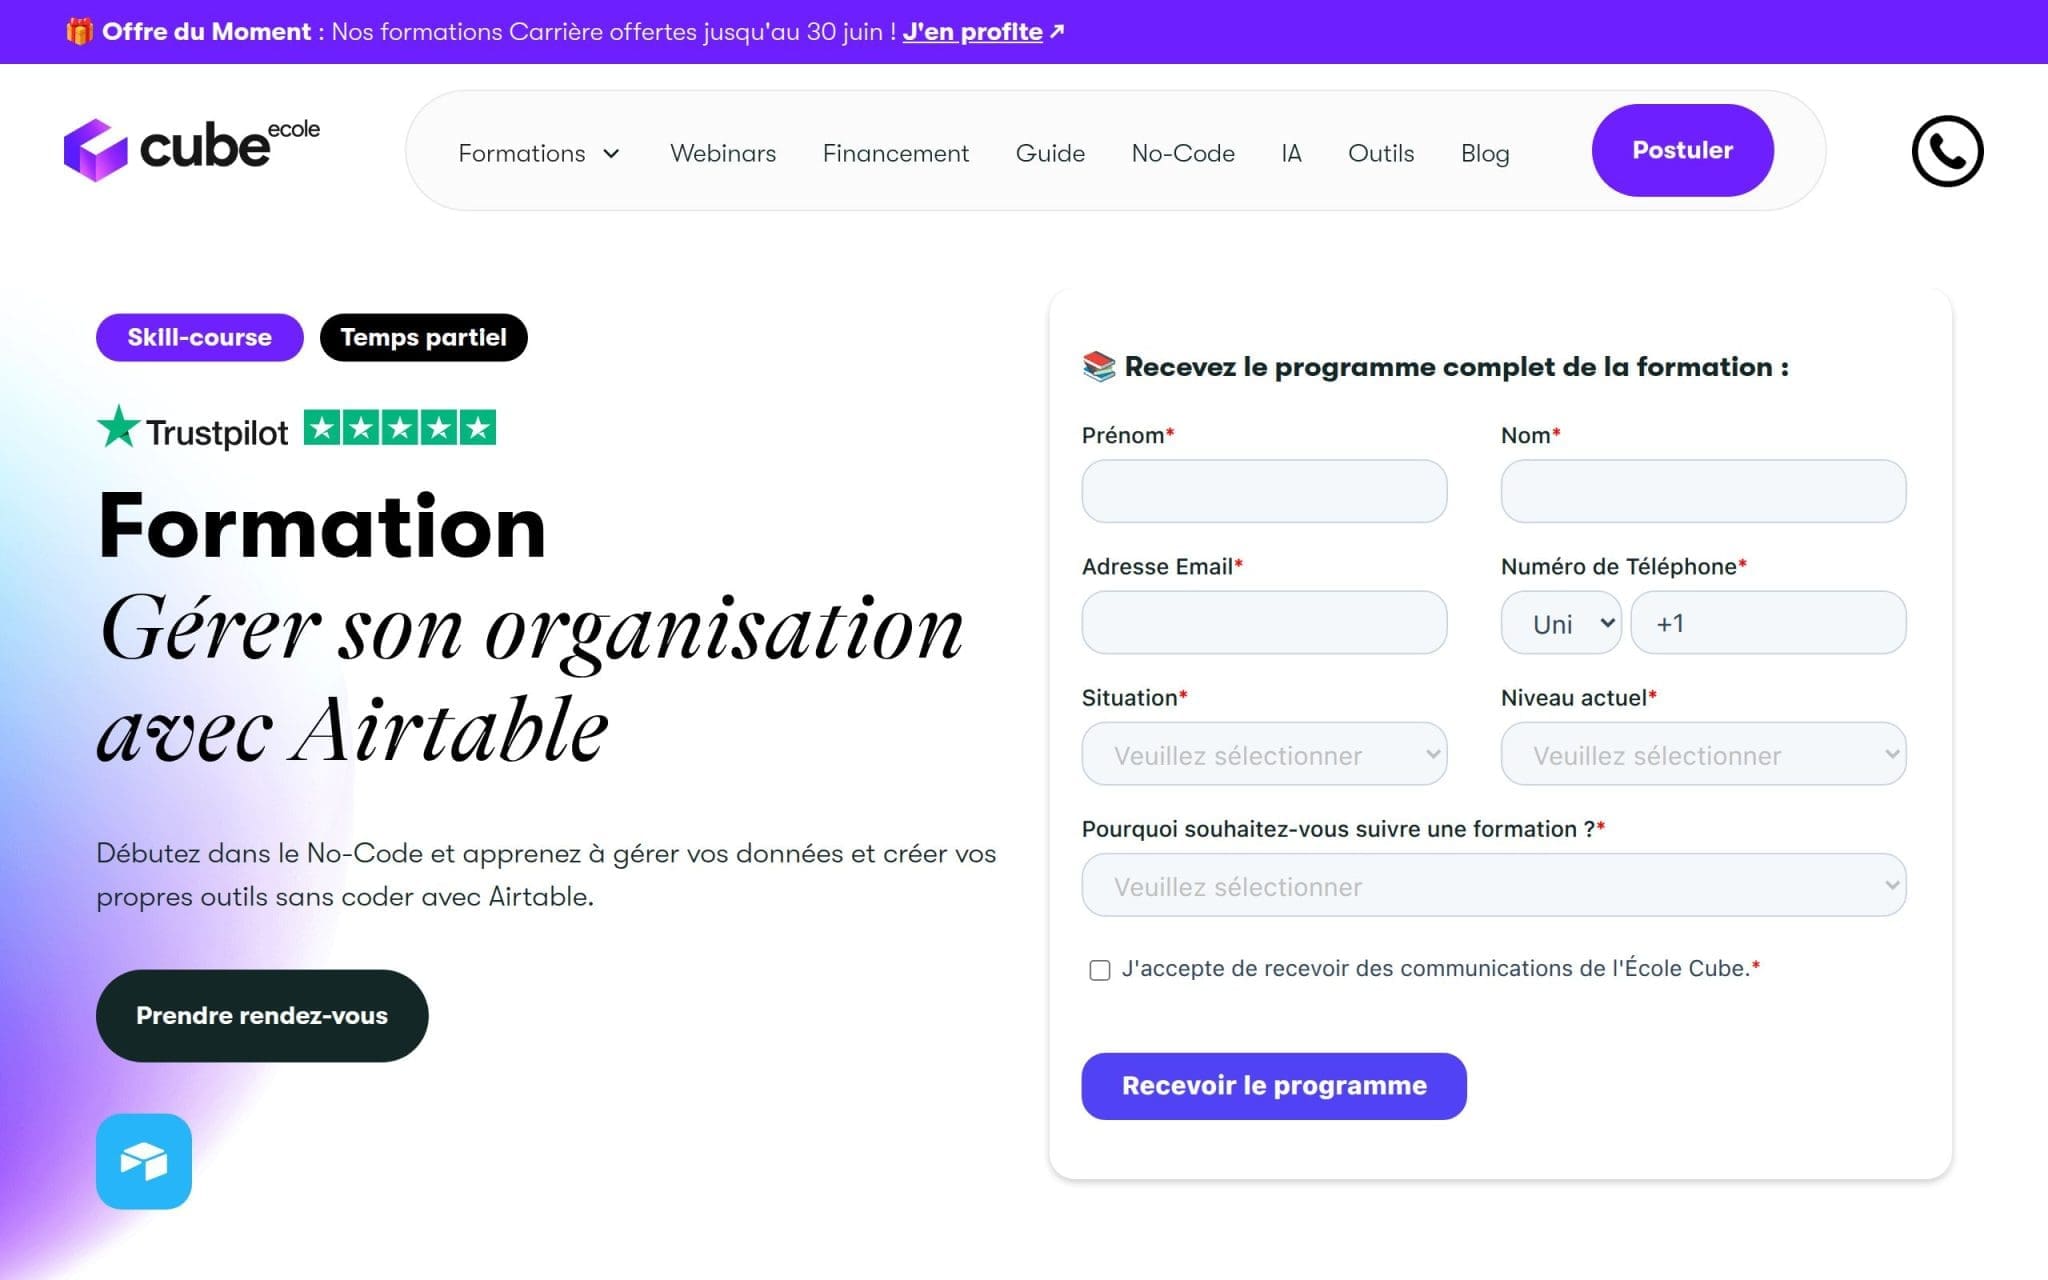Open the Blog menu item
This screenshot has width=2048, height=1280.
[x=1485, y=153]
